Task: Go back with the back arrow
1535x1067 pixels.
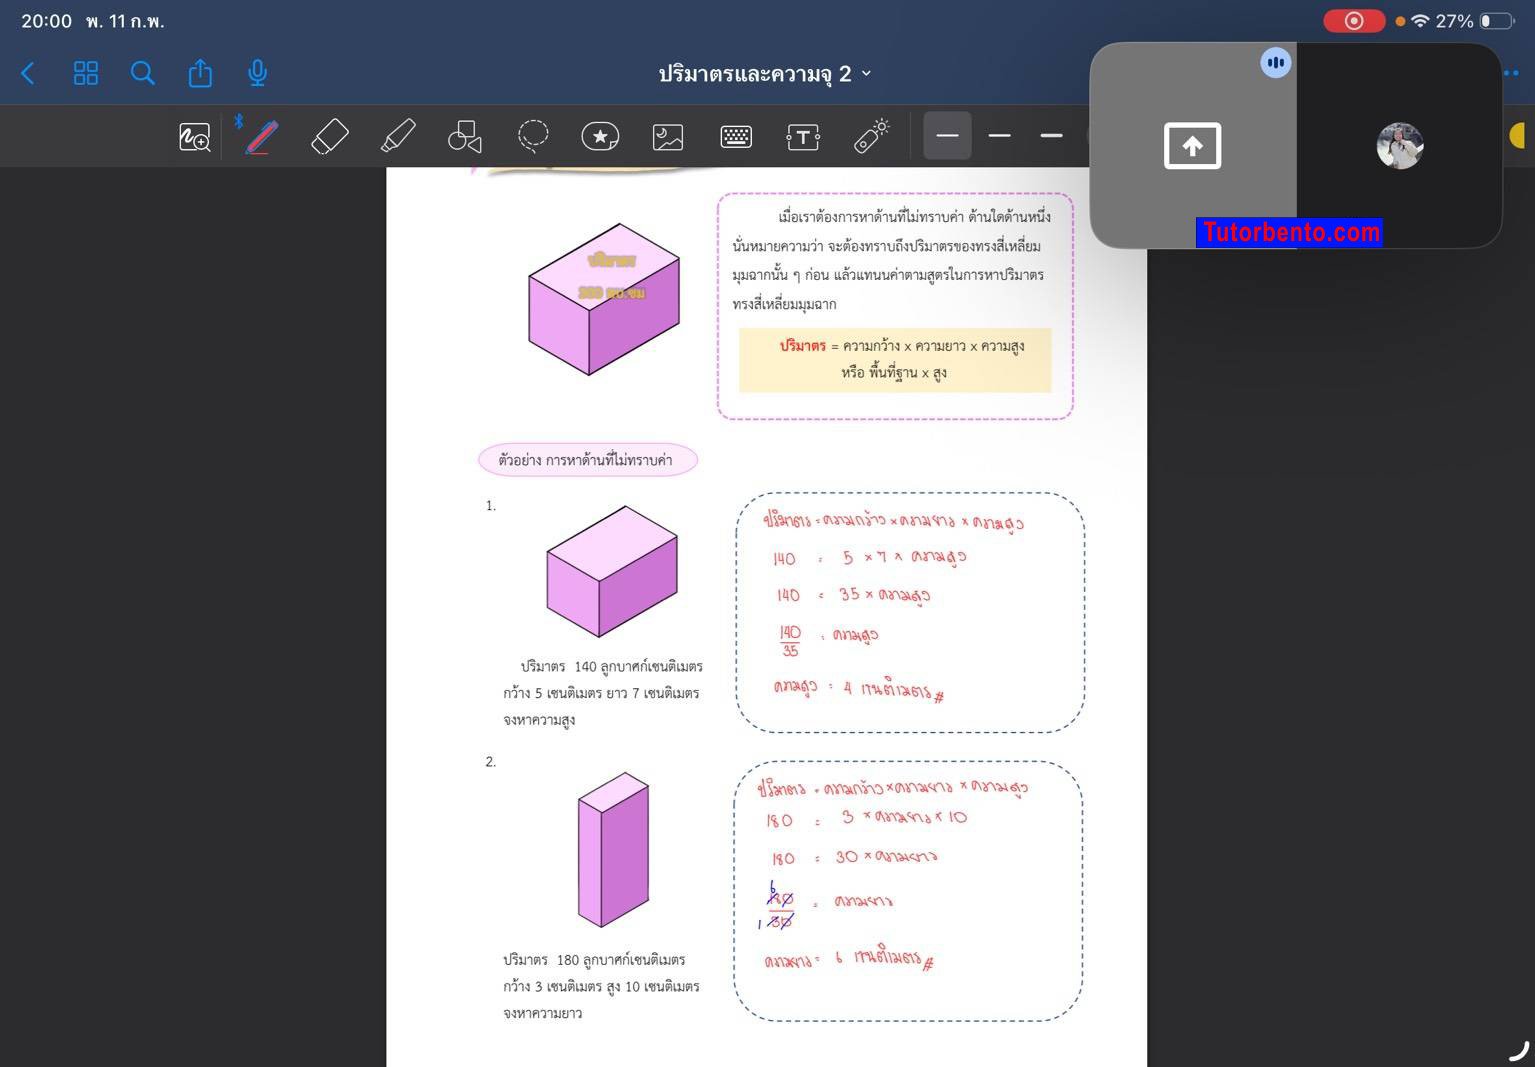Action: (27, 73)
